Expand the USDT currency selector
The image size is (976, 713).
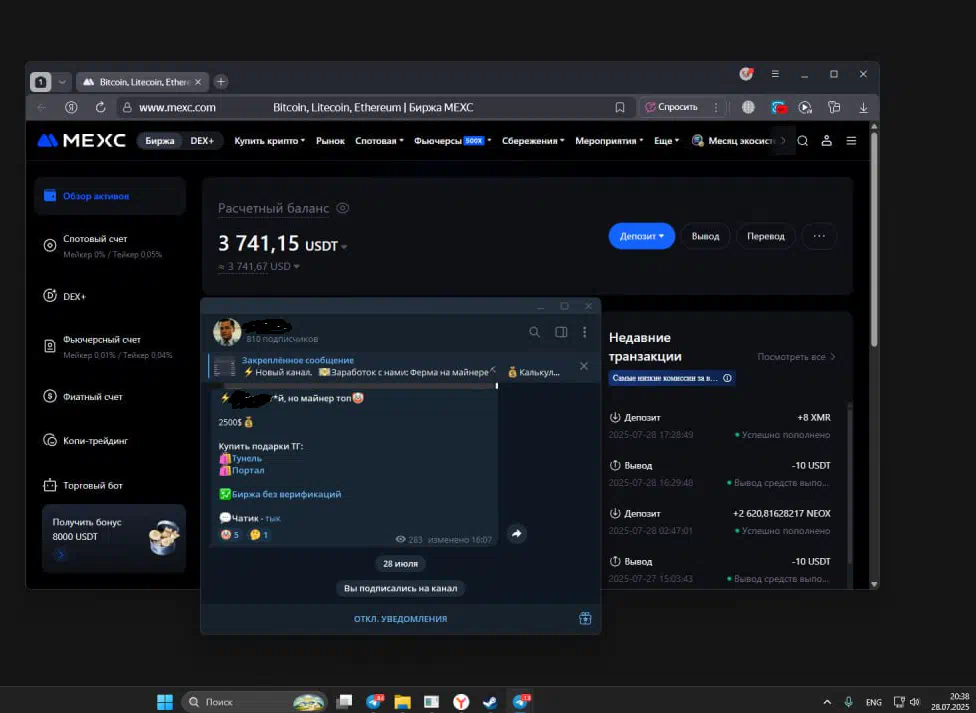[326, 247]
